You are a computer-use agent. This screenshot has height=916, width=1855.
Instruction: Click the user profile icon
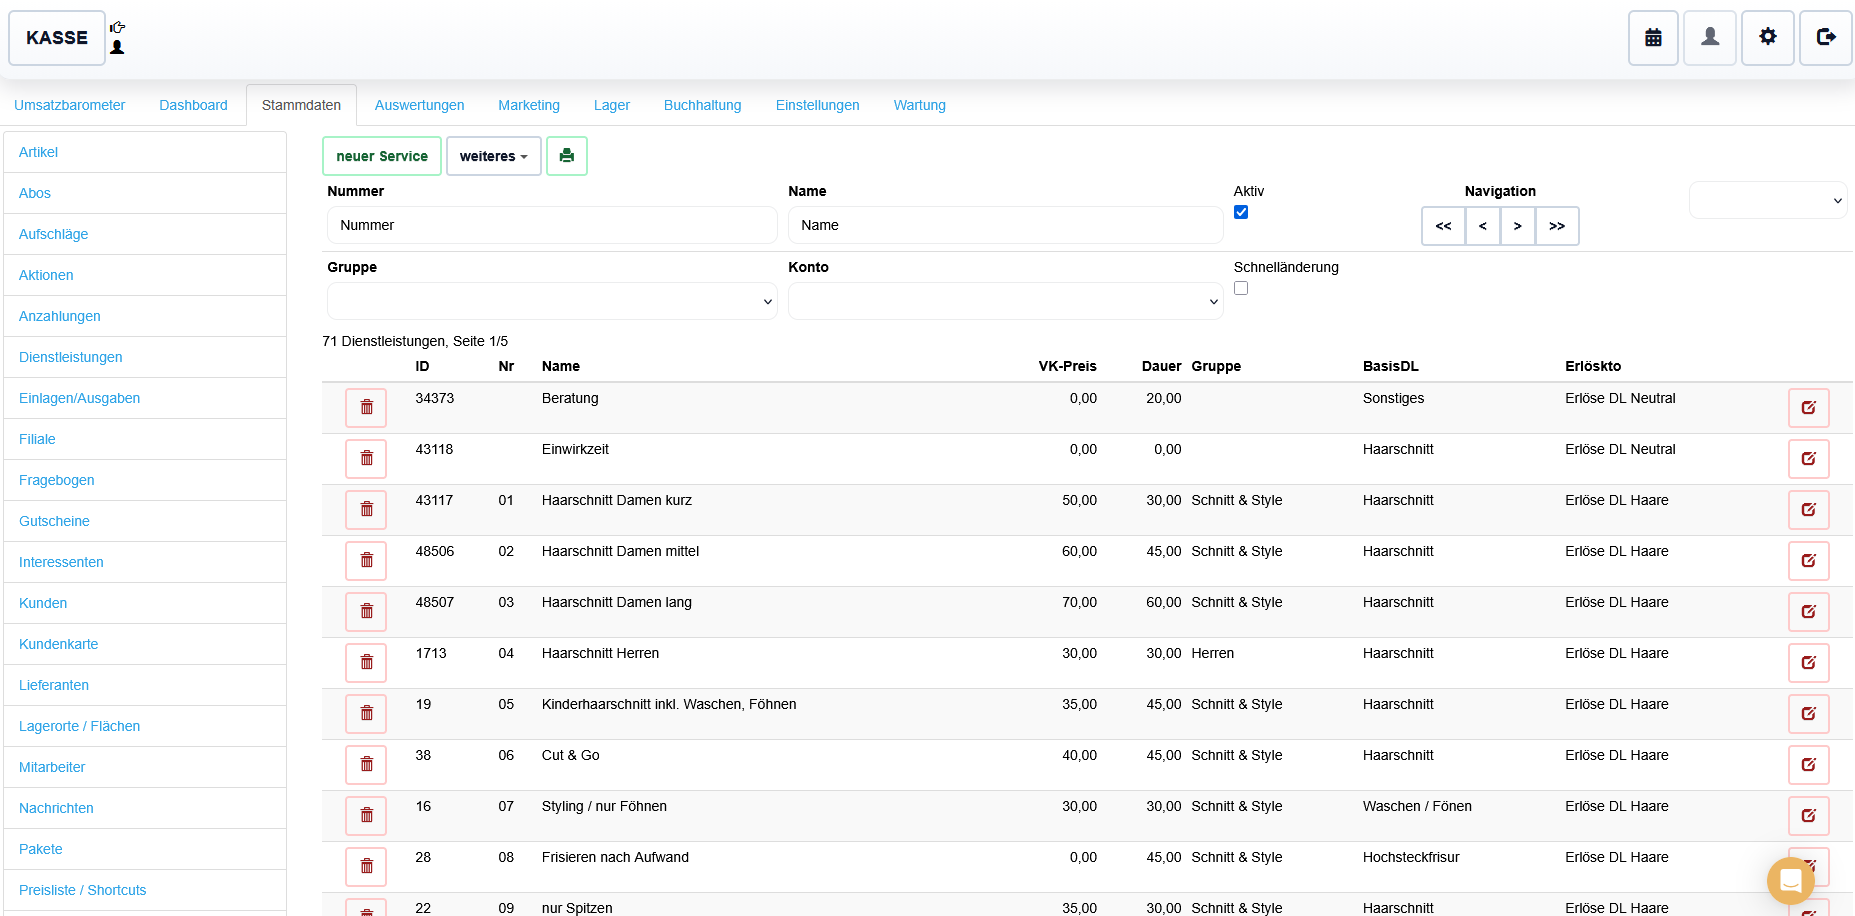(x=1710, y=38)
